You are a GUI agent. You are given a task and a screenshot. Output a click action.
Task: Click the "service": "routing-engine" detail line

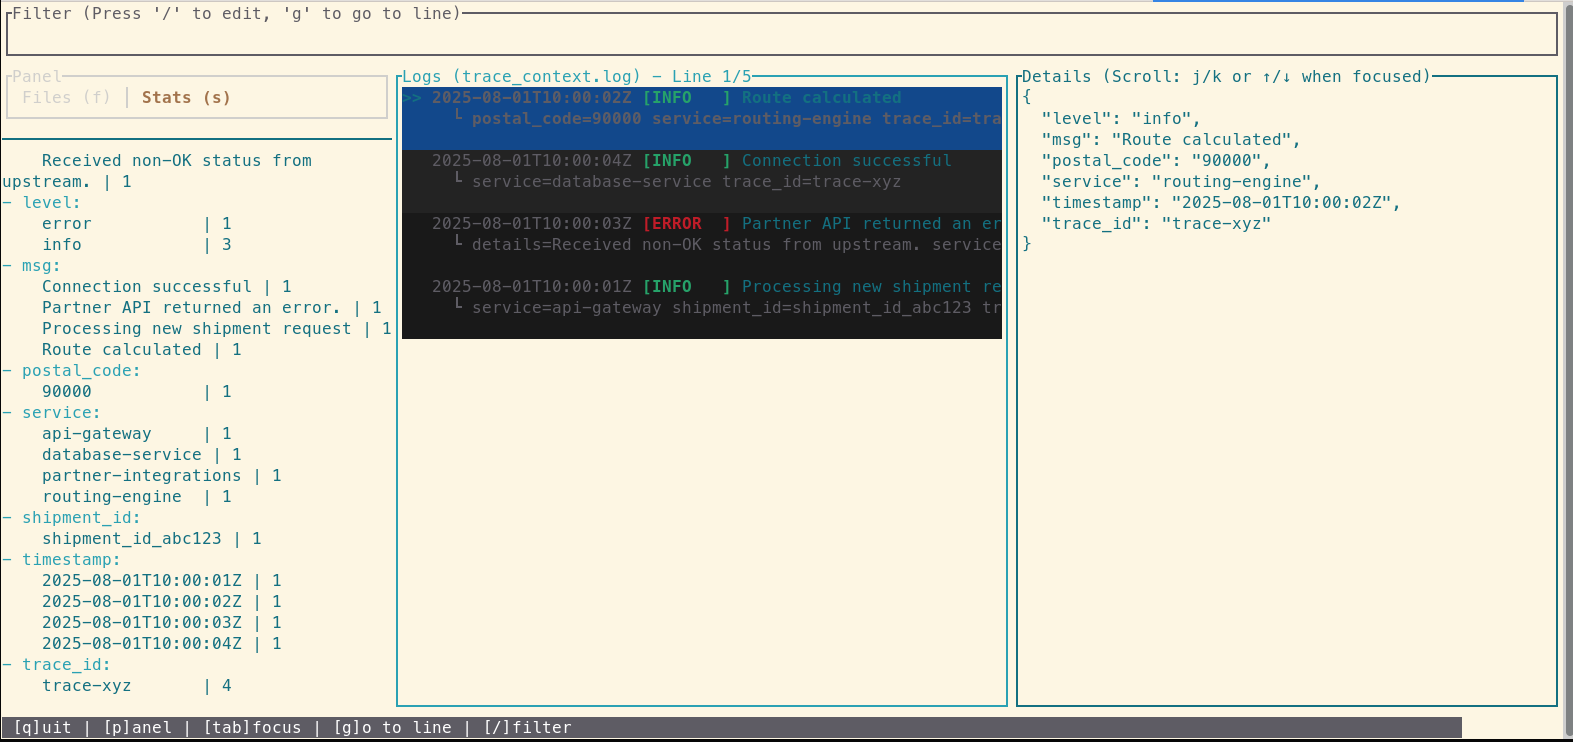tap(1181, 181)
